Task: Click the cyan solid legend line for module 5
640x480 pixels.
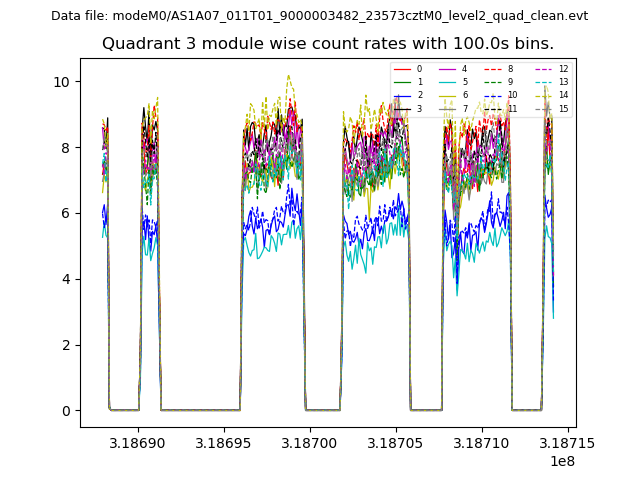Action: coord(448,82)
